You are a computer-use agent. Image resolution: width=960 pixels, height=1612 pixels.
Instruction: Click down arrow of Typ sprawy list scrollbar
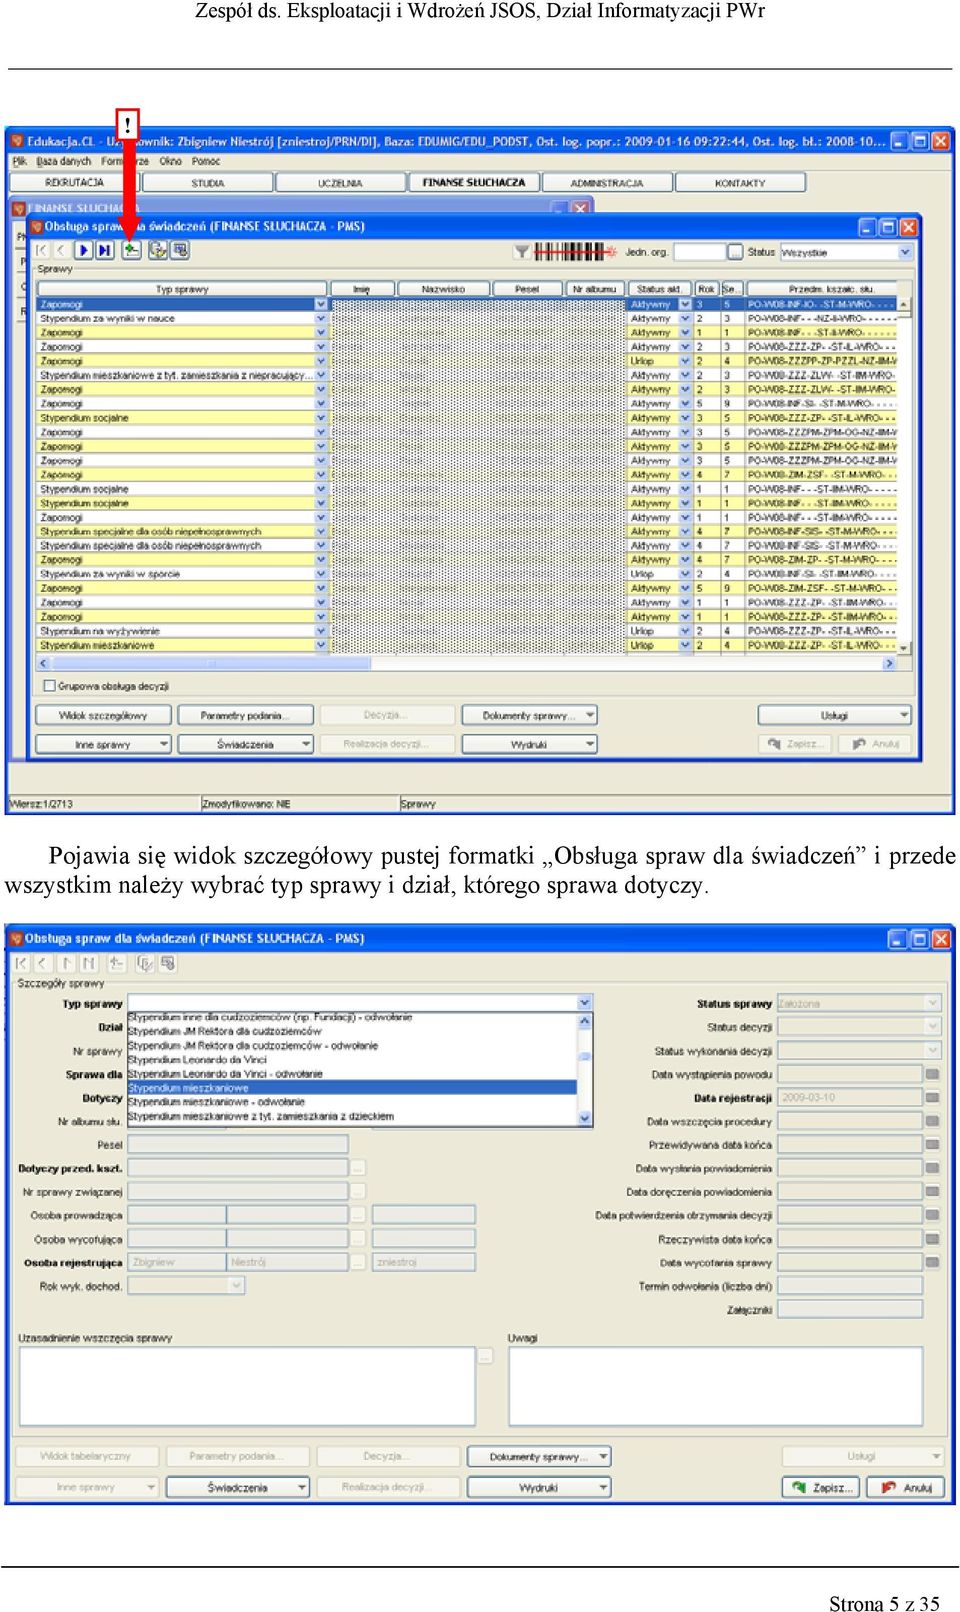585,1119
